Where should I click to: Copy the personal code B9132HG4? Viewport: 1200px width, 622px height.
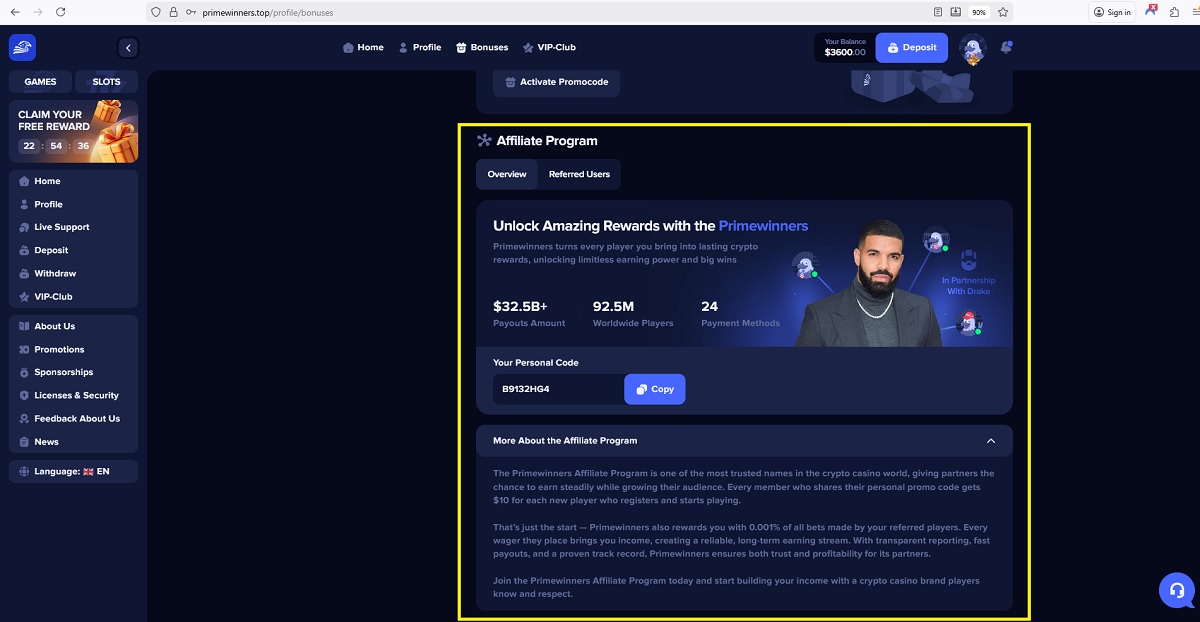point(655,389)
